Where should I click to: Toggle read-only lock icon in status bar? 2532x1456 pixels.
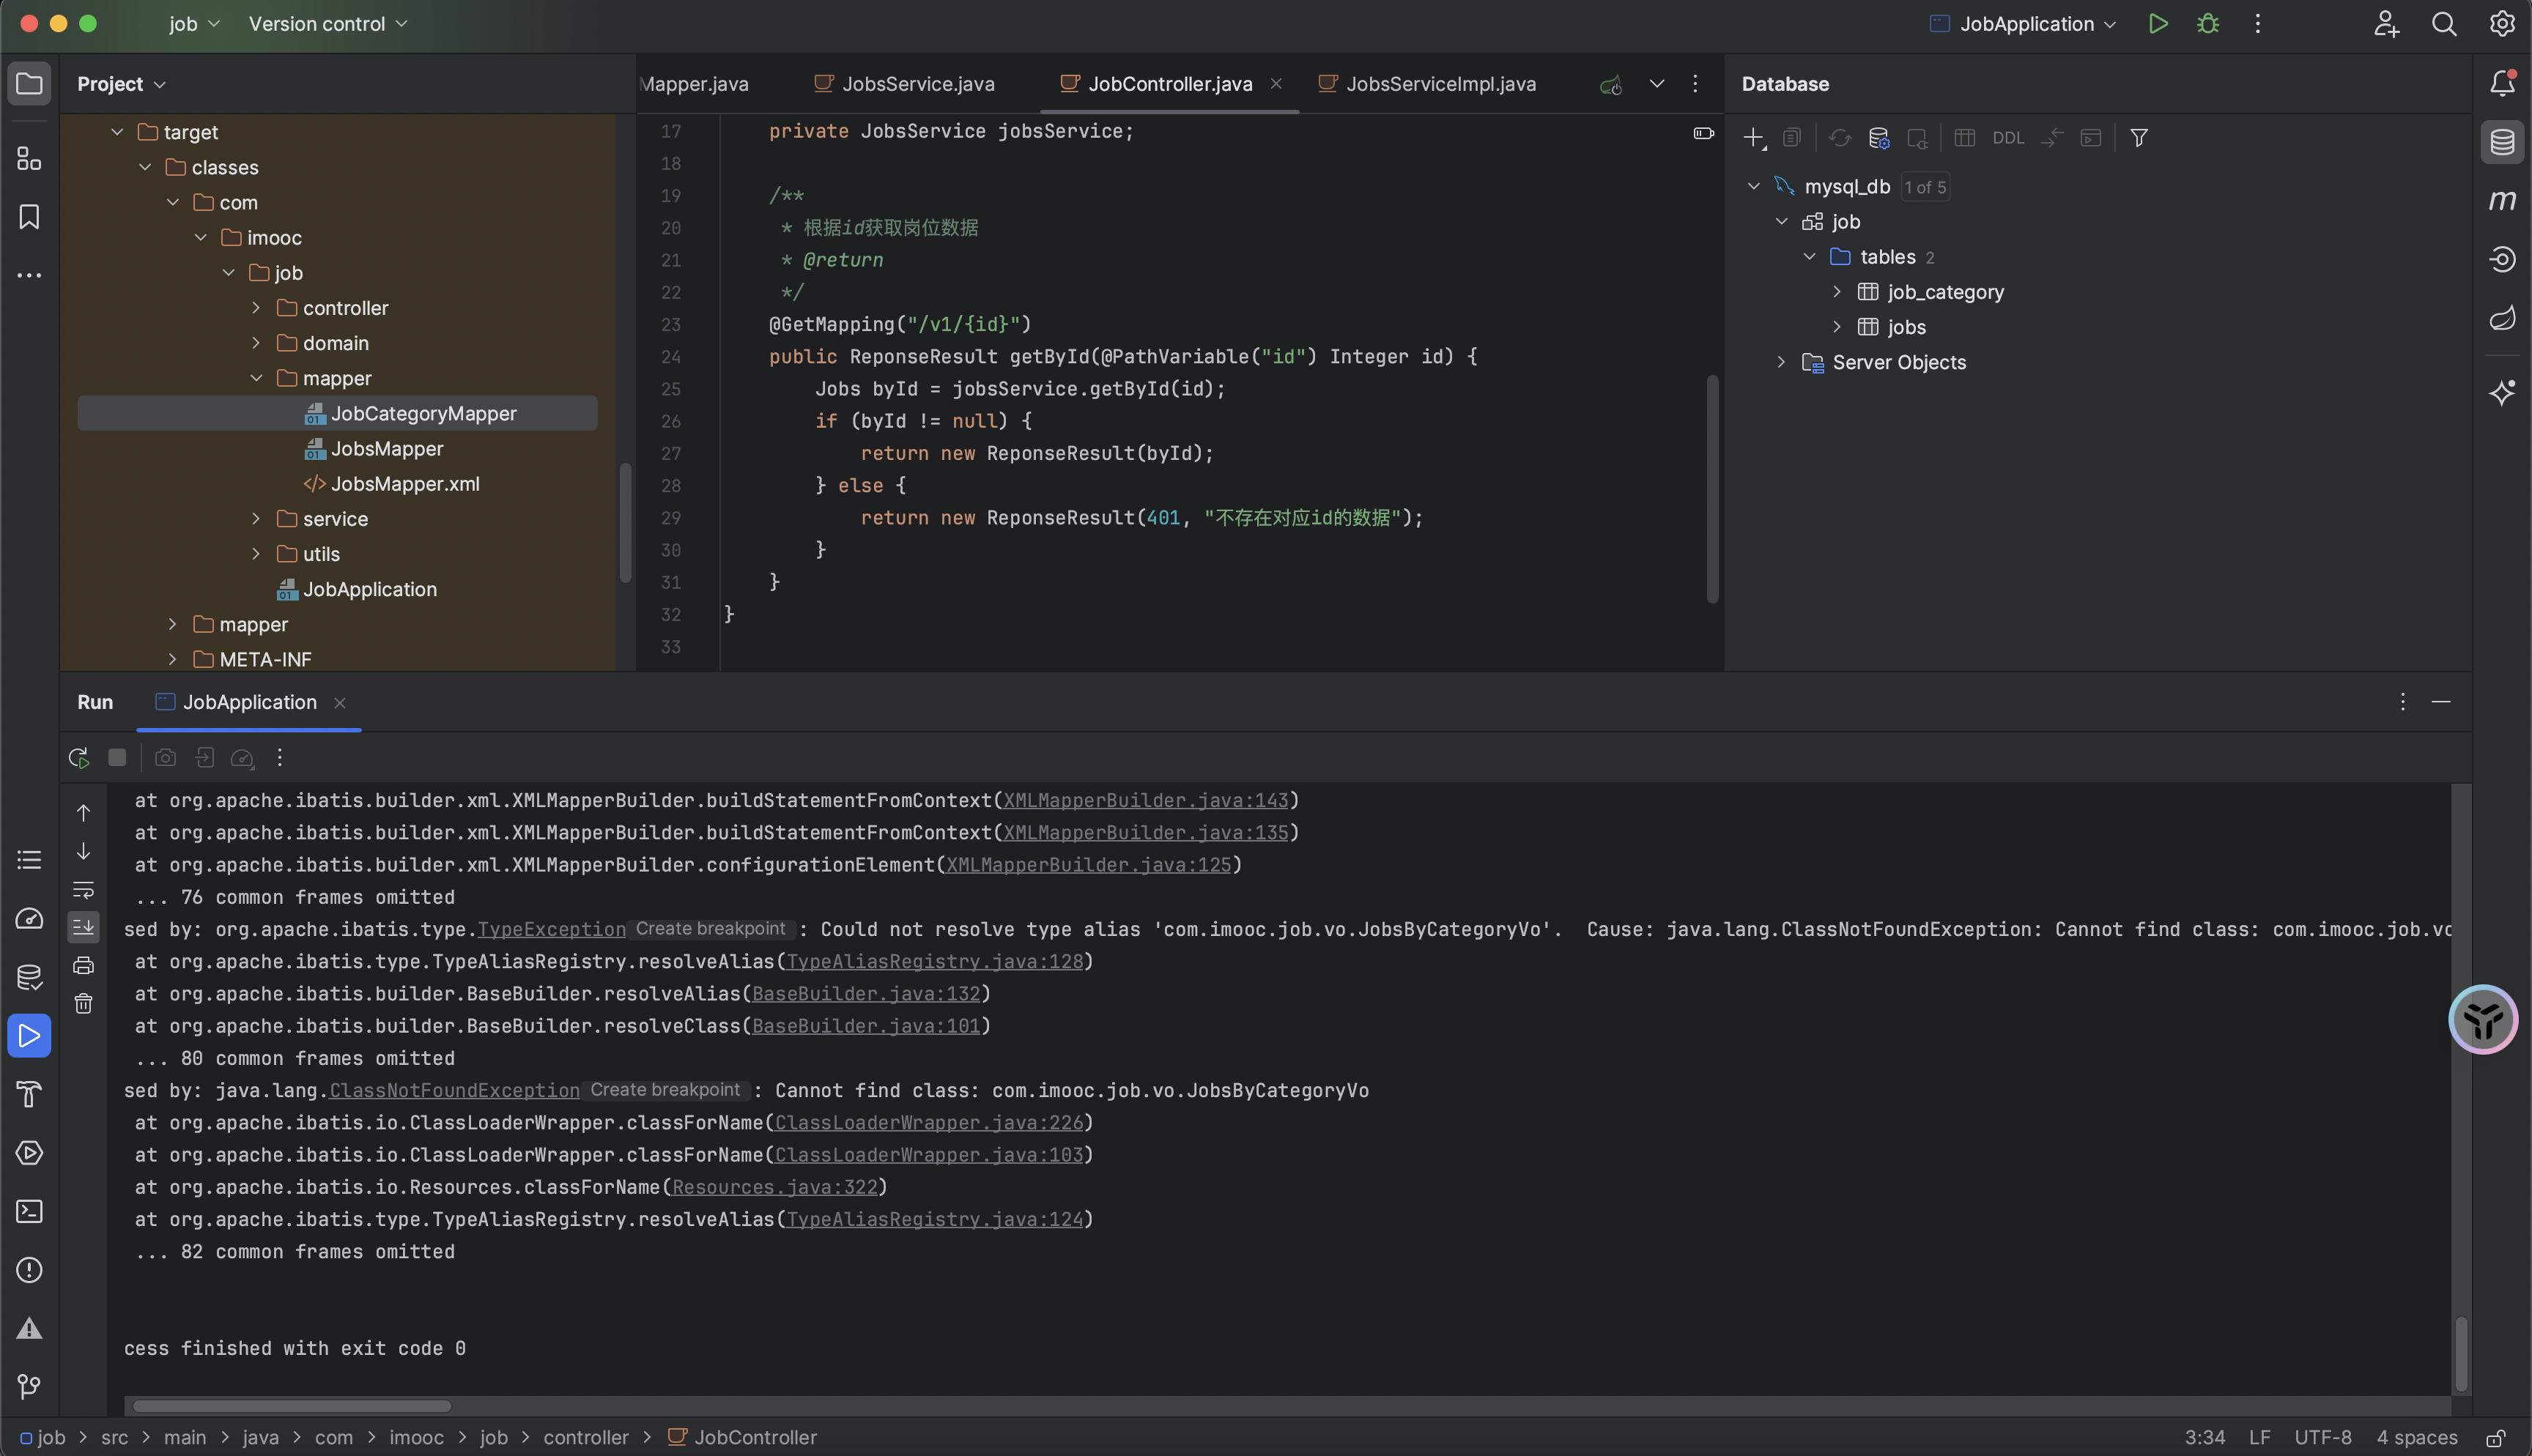(x=2496, y=1438)
